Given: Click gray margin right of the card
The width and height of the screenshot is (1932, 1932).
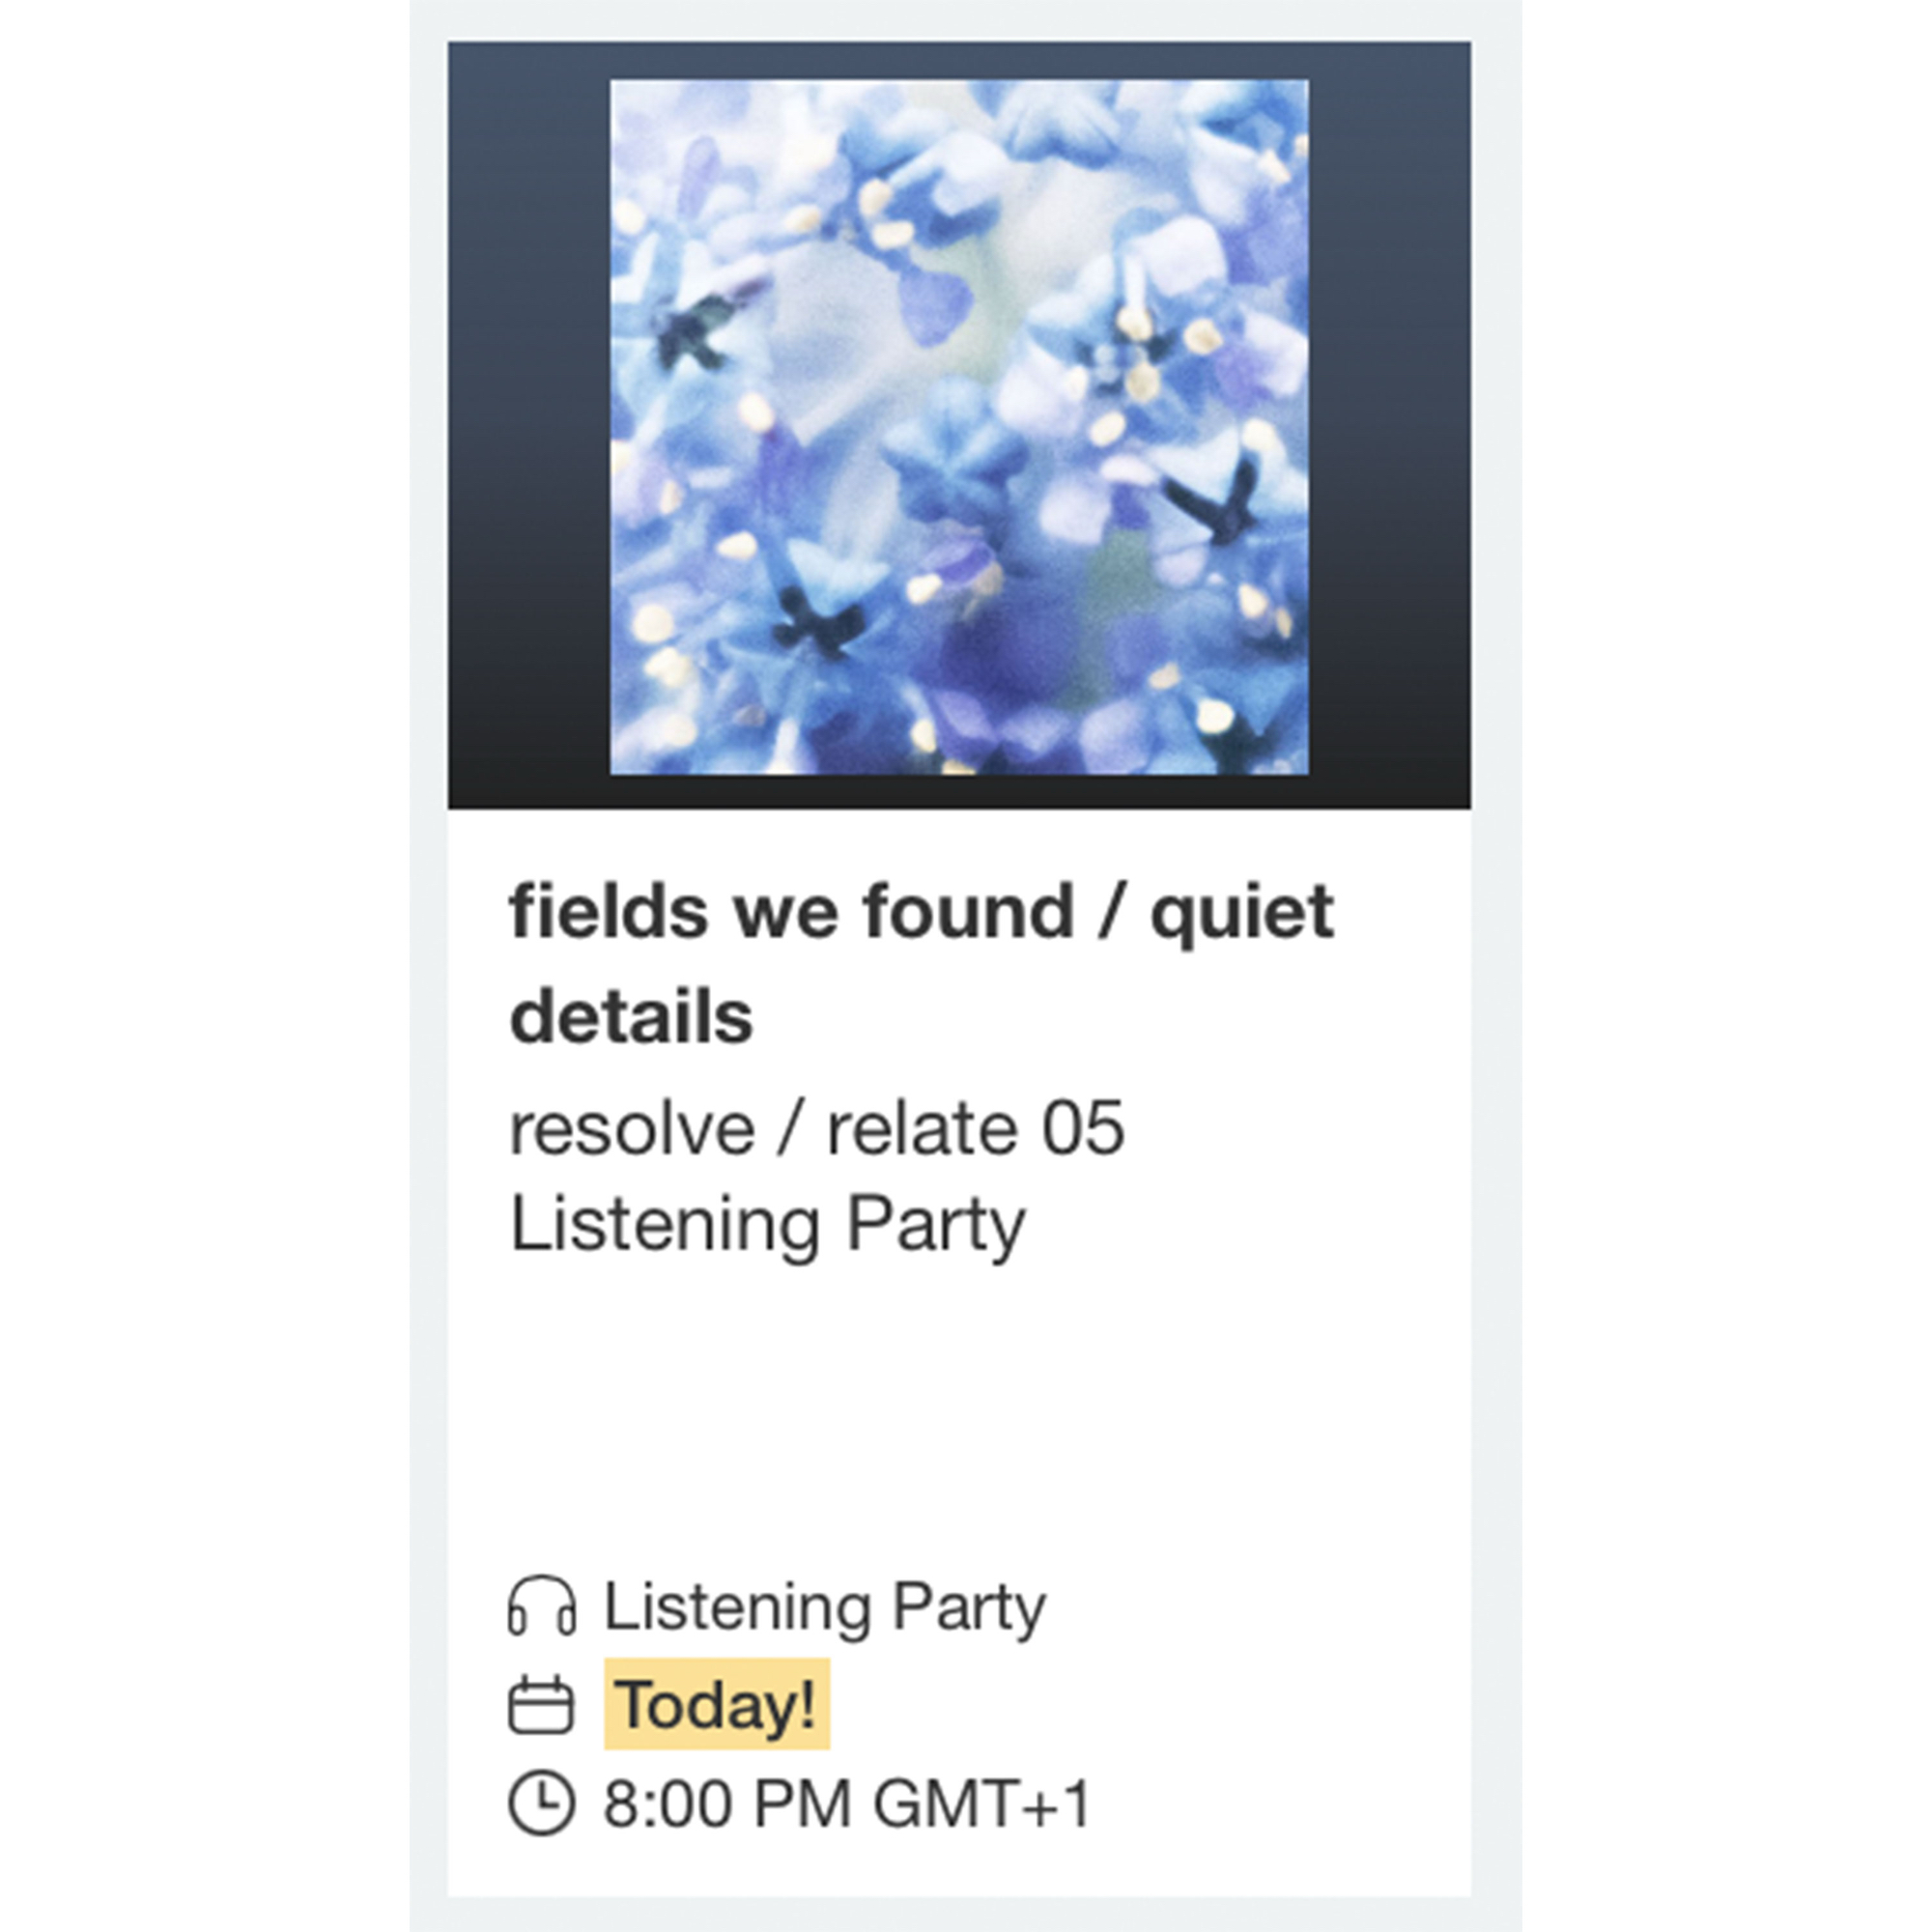Looking at the screenshot, I should [x=1496, y=1000].
